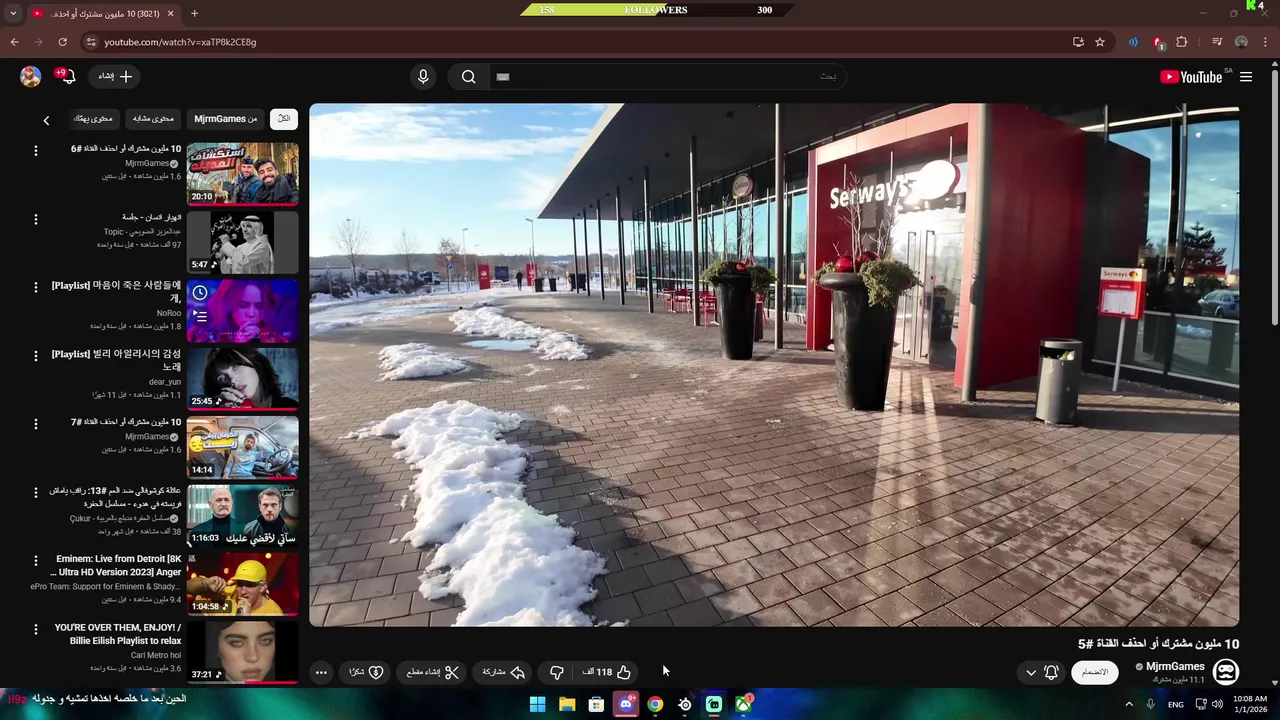
Task: Bookmark this page with star icon
Action: coord(1100,42)
